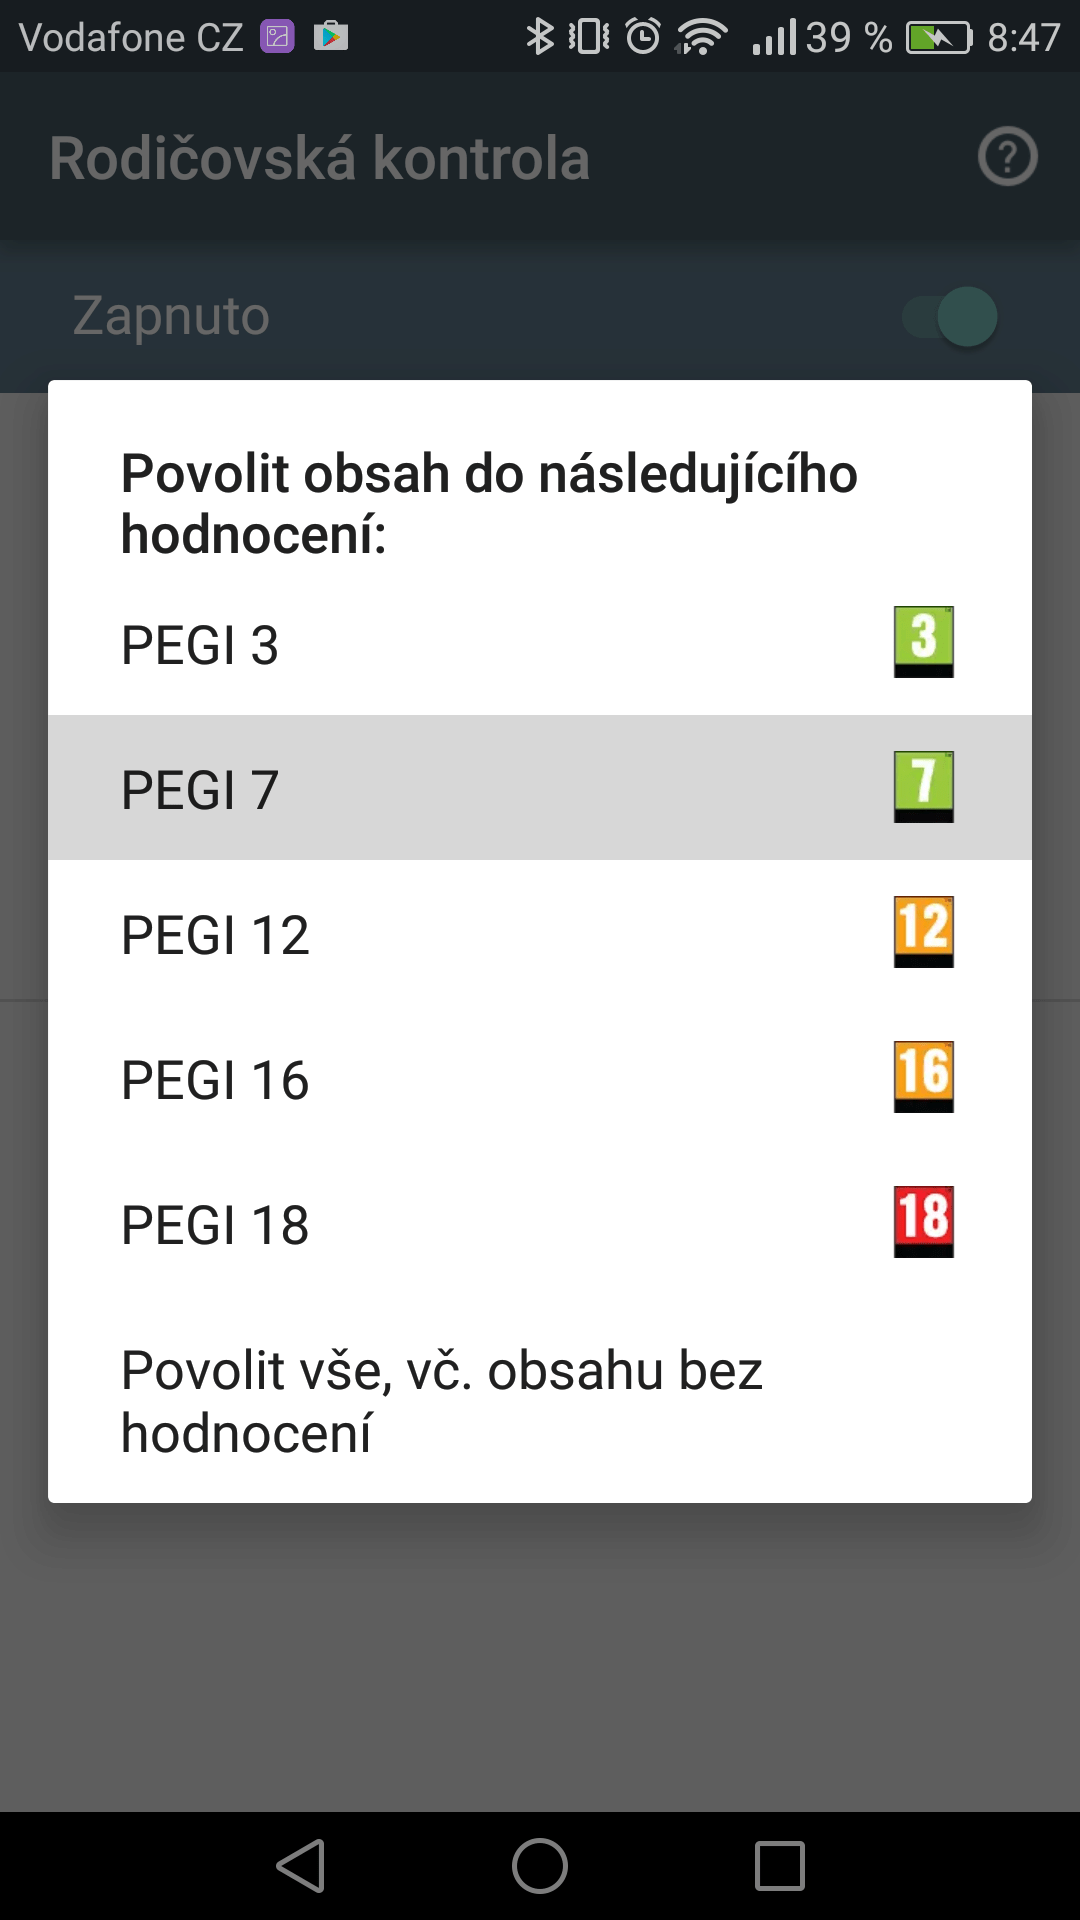1080x1920 pixels.
Task: Select the PEGI 18 text label
Action: click(x=215, y=1225)
